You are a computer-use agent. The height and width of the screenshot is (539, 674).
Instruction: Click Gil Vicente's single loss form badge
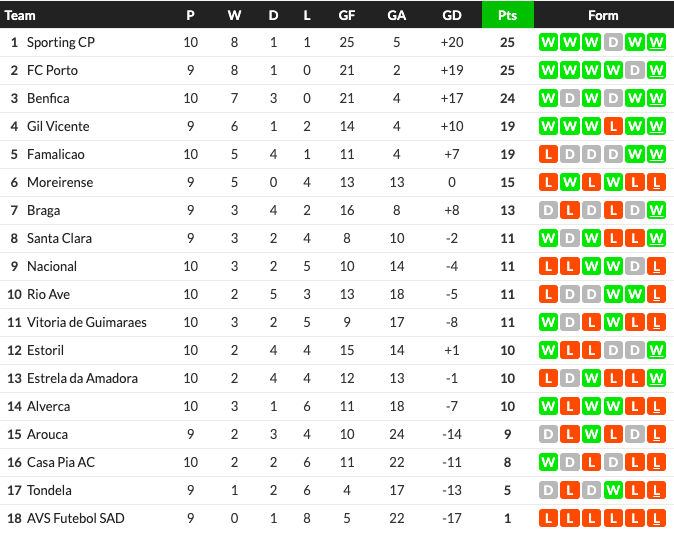coord(613,127)
